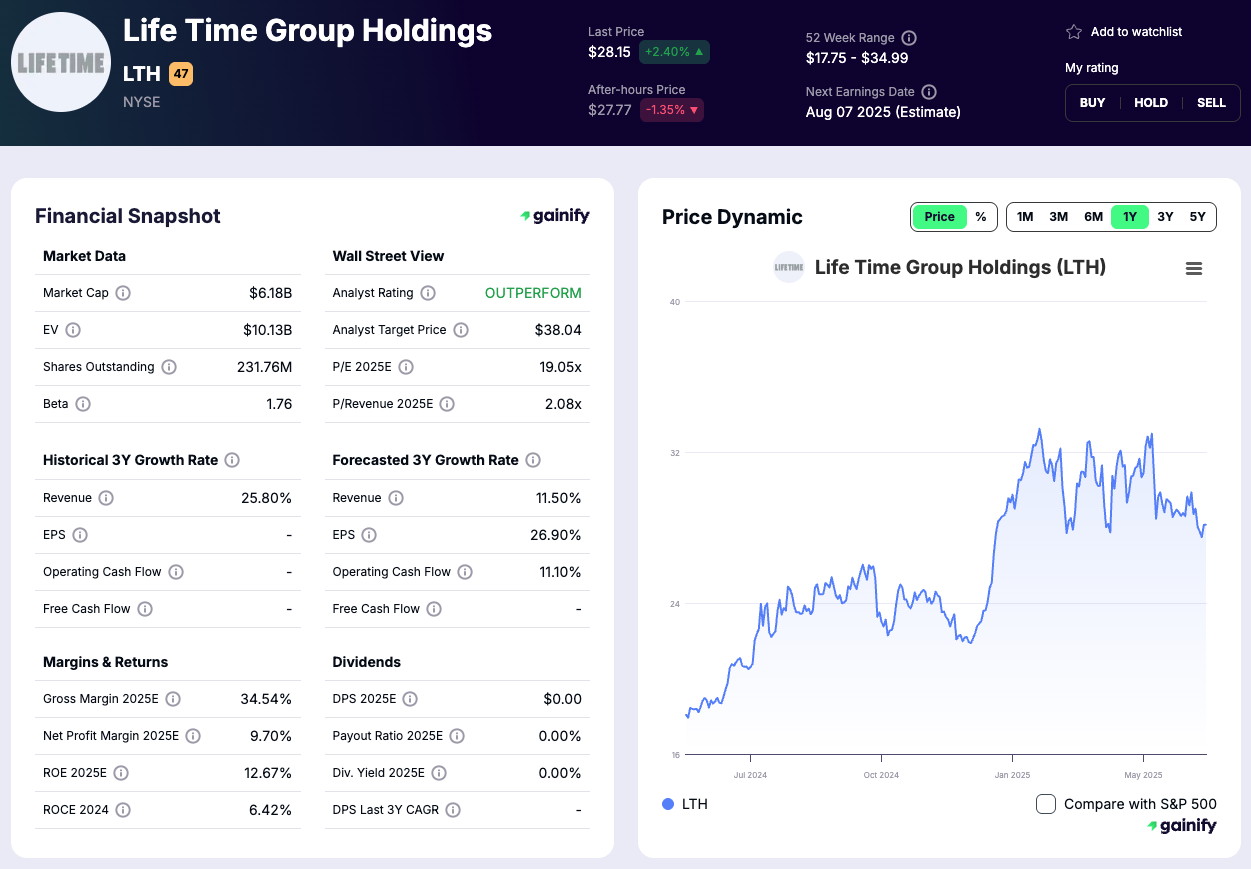
Task: Click info icon next to Market Cap
Action: pos(123,293)
